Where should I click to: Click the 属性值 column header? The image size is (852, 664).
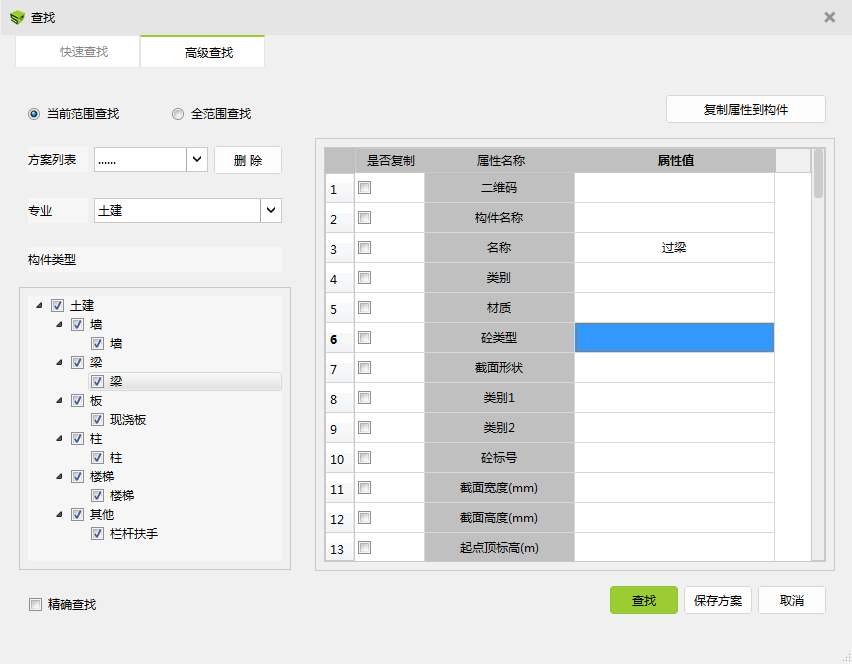coord(675,160)
